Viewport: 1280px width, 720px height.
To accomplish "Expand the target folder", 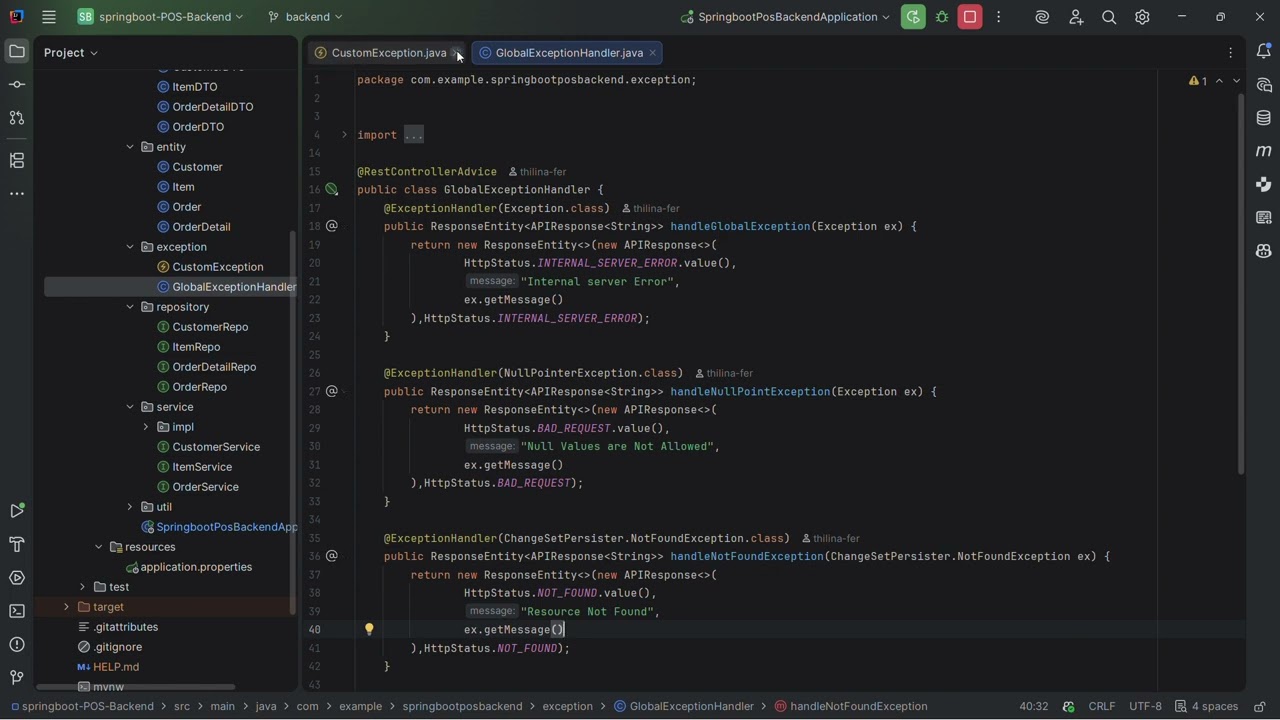I will point(66,607).
